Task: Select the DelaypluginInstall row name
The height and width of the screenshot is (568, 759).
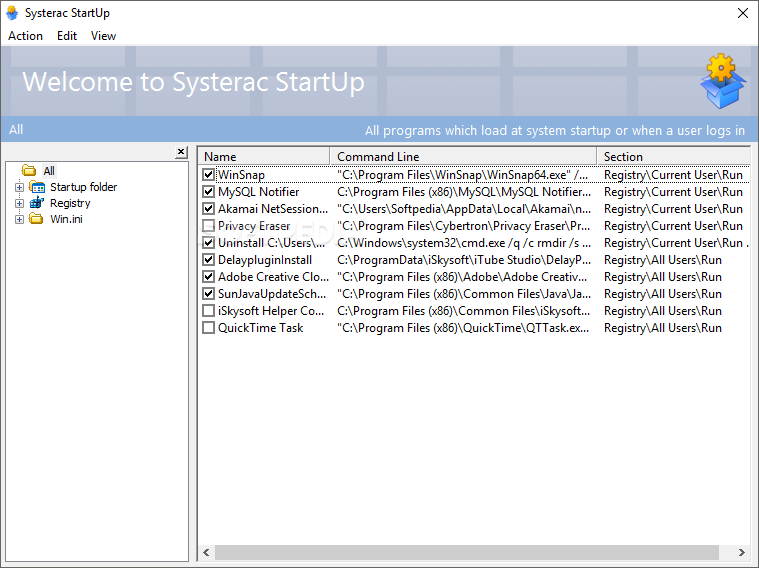Action: [265, 260]
